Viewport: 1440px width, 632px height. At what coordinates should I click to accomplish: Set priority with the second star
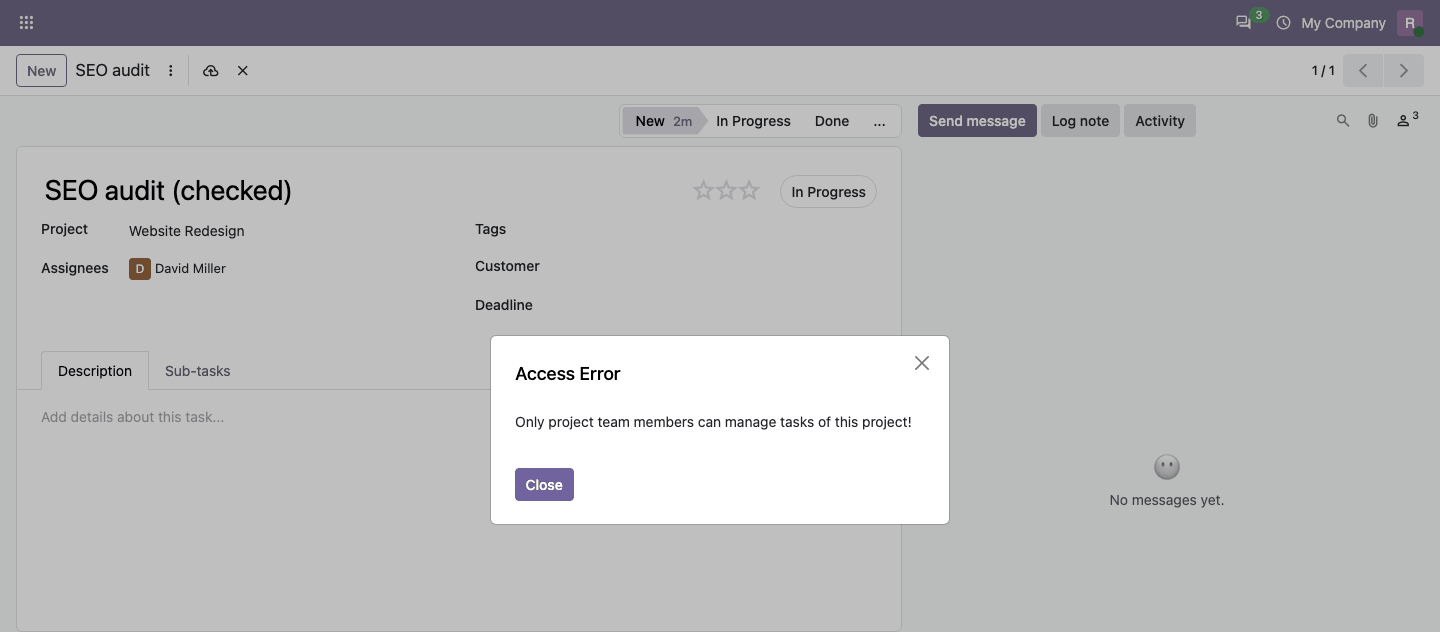coord(727,190)
